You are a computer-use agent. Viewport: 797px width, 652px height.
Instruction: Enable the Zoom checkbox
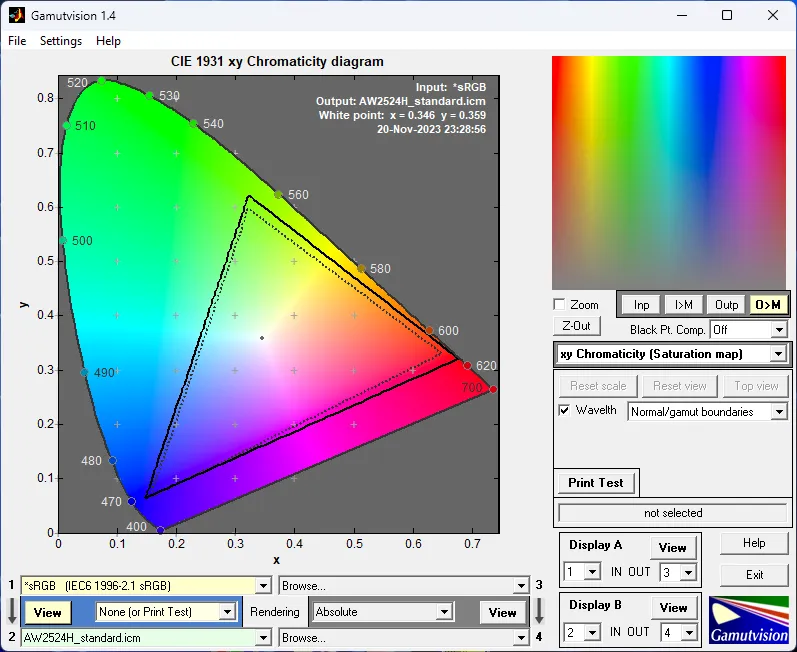pos(560,305)
